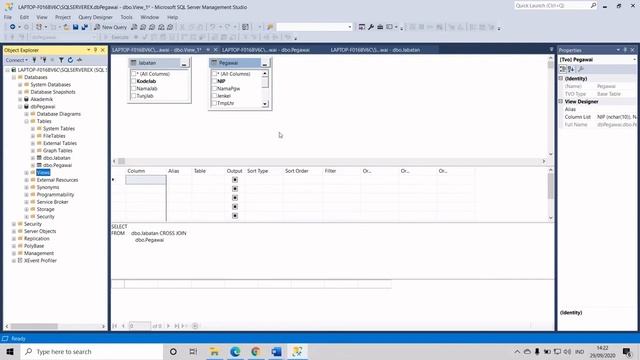This screenshot has height=360, width=640.
Task: Click the Analysis Services DAX Query icon
Action: tap(170, 27)
